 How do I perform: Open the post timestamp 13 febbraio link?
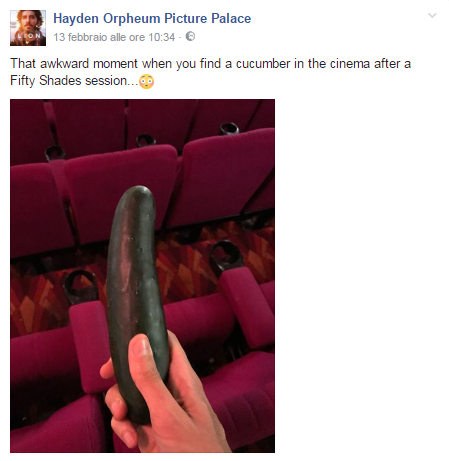pos(114,37)
